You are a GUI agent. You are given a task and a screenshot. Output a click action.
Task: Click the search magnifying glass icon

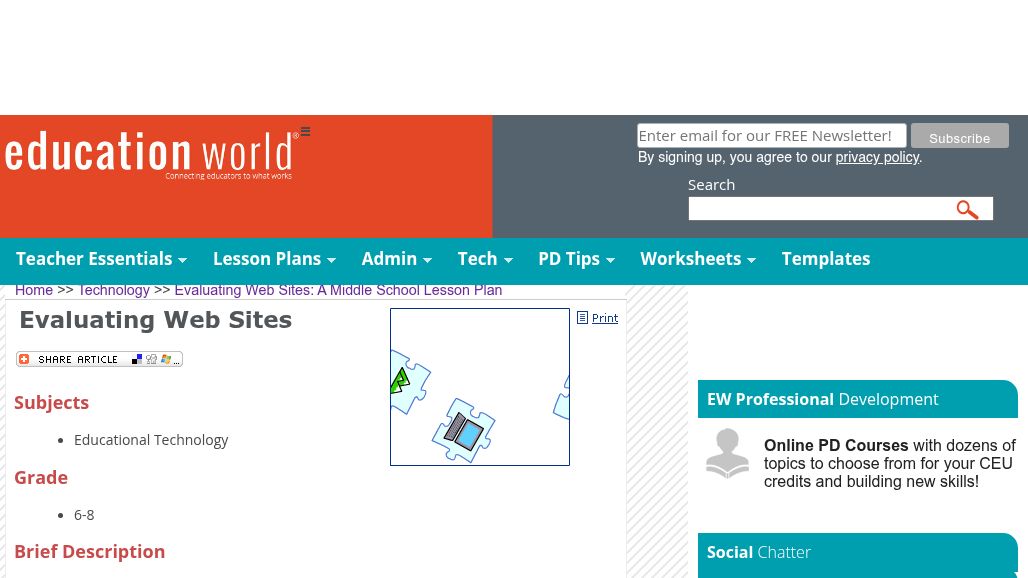click(x=967, y=209)
